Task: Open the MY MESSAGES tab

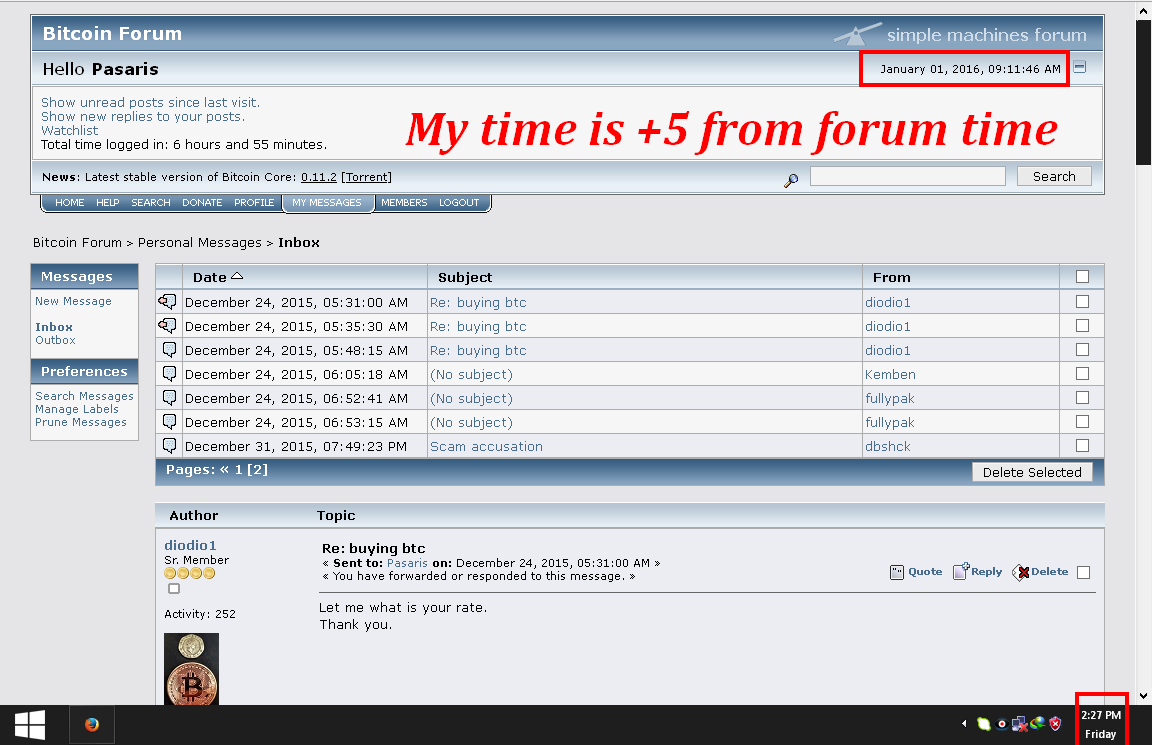Action: point(327,203)
